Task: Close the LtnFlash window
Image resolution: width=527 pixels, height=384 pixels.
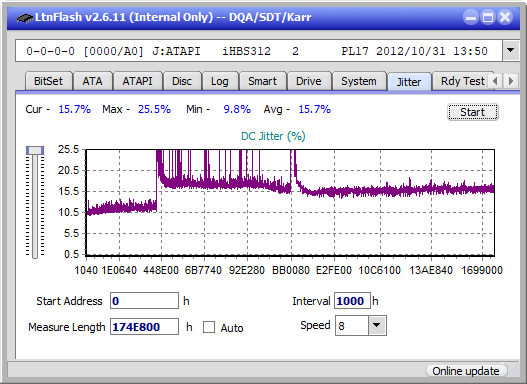Action: 505,17
